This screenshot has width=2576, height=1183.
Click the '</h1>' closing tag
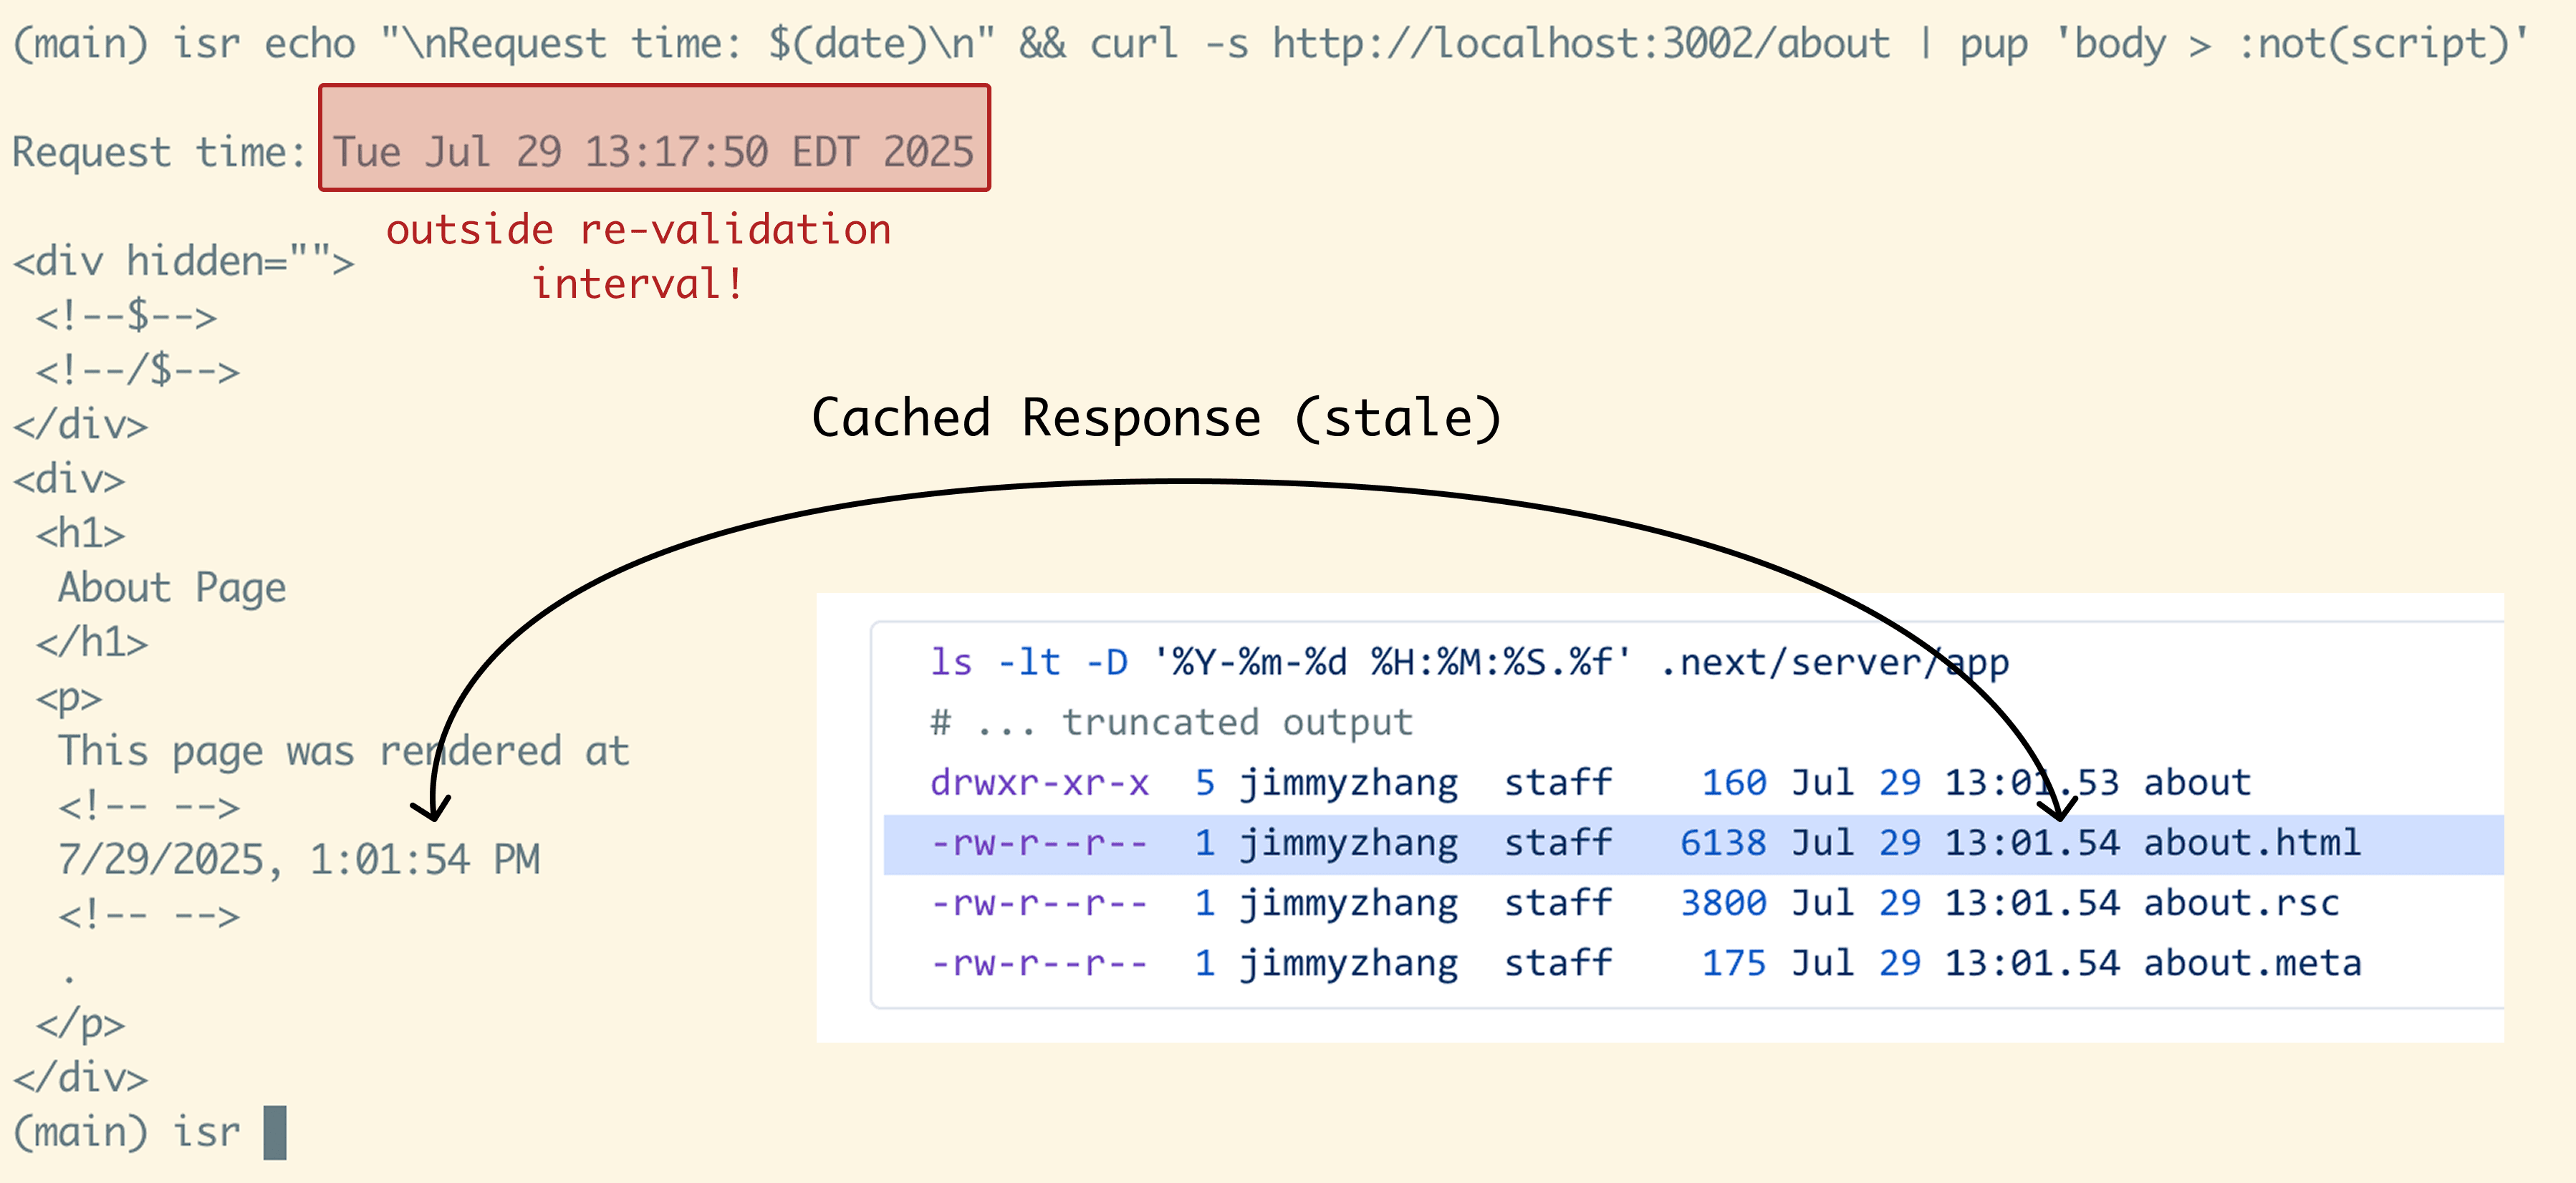point(92,642)
